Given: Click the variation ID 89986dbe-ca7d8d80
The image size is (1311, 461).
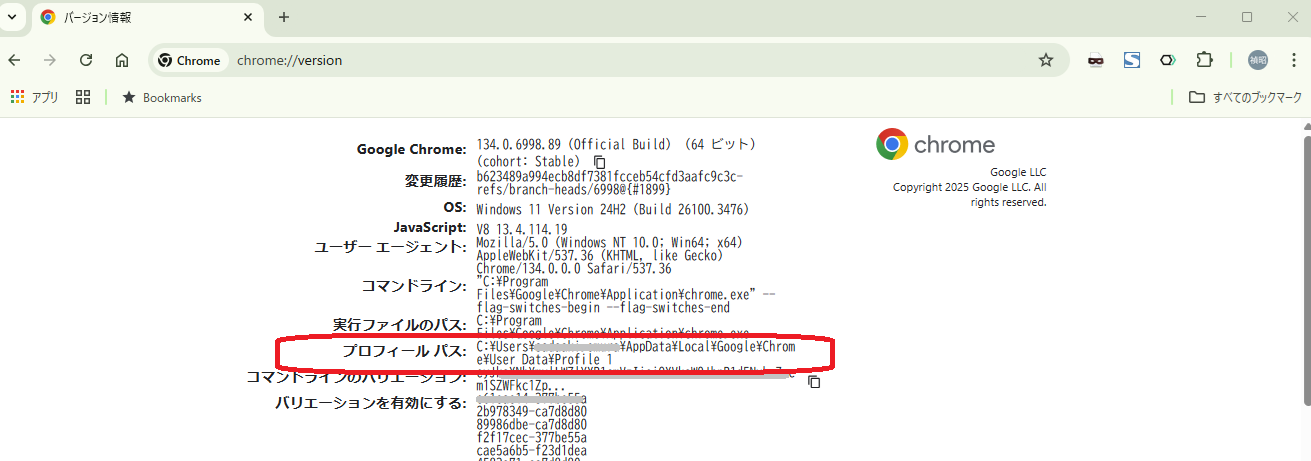Looking at the screenshot, I should click(532, 424).
